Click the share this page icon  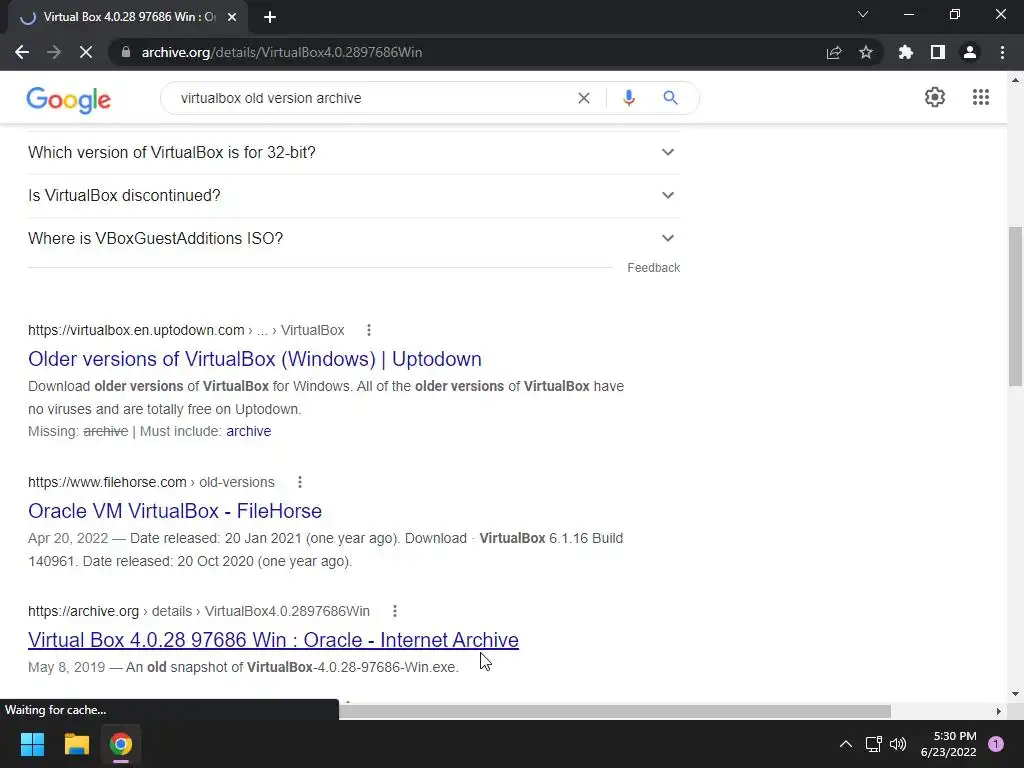point(834,52)
